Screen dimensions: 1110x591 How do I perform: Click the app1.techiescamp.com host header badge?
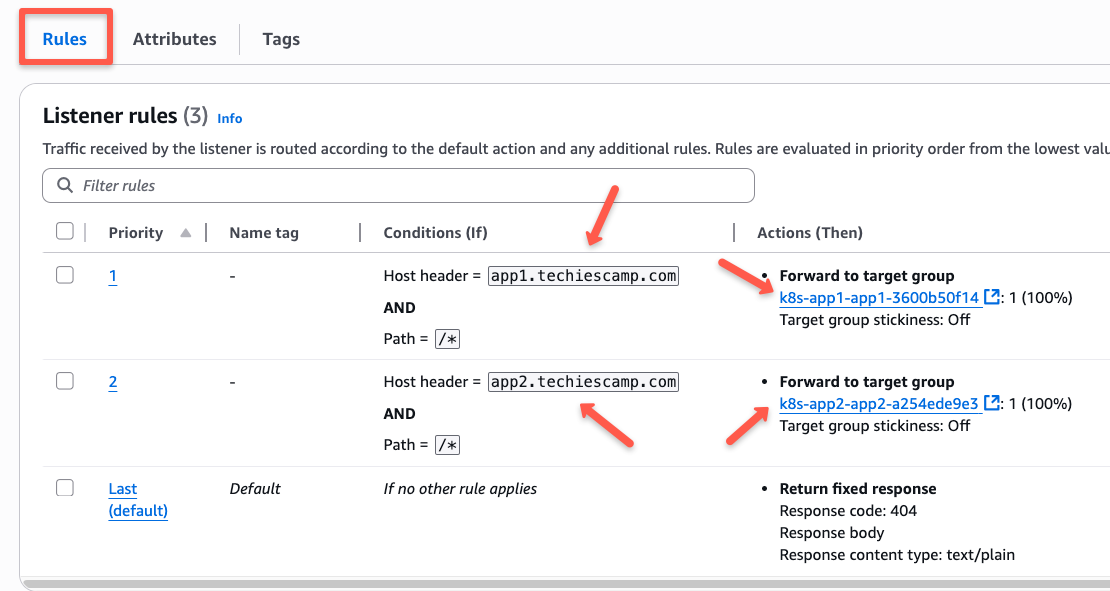(x=583, y=275)
